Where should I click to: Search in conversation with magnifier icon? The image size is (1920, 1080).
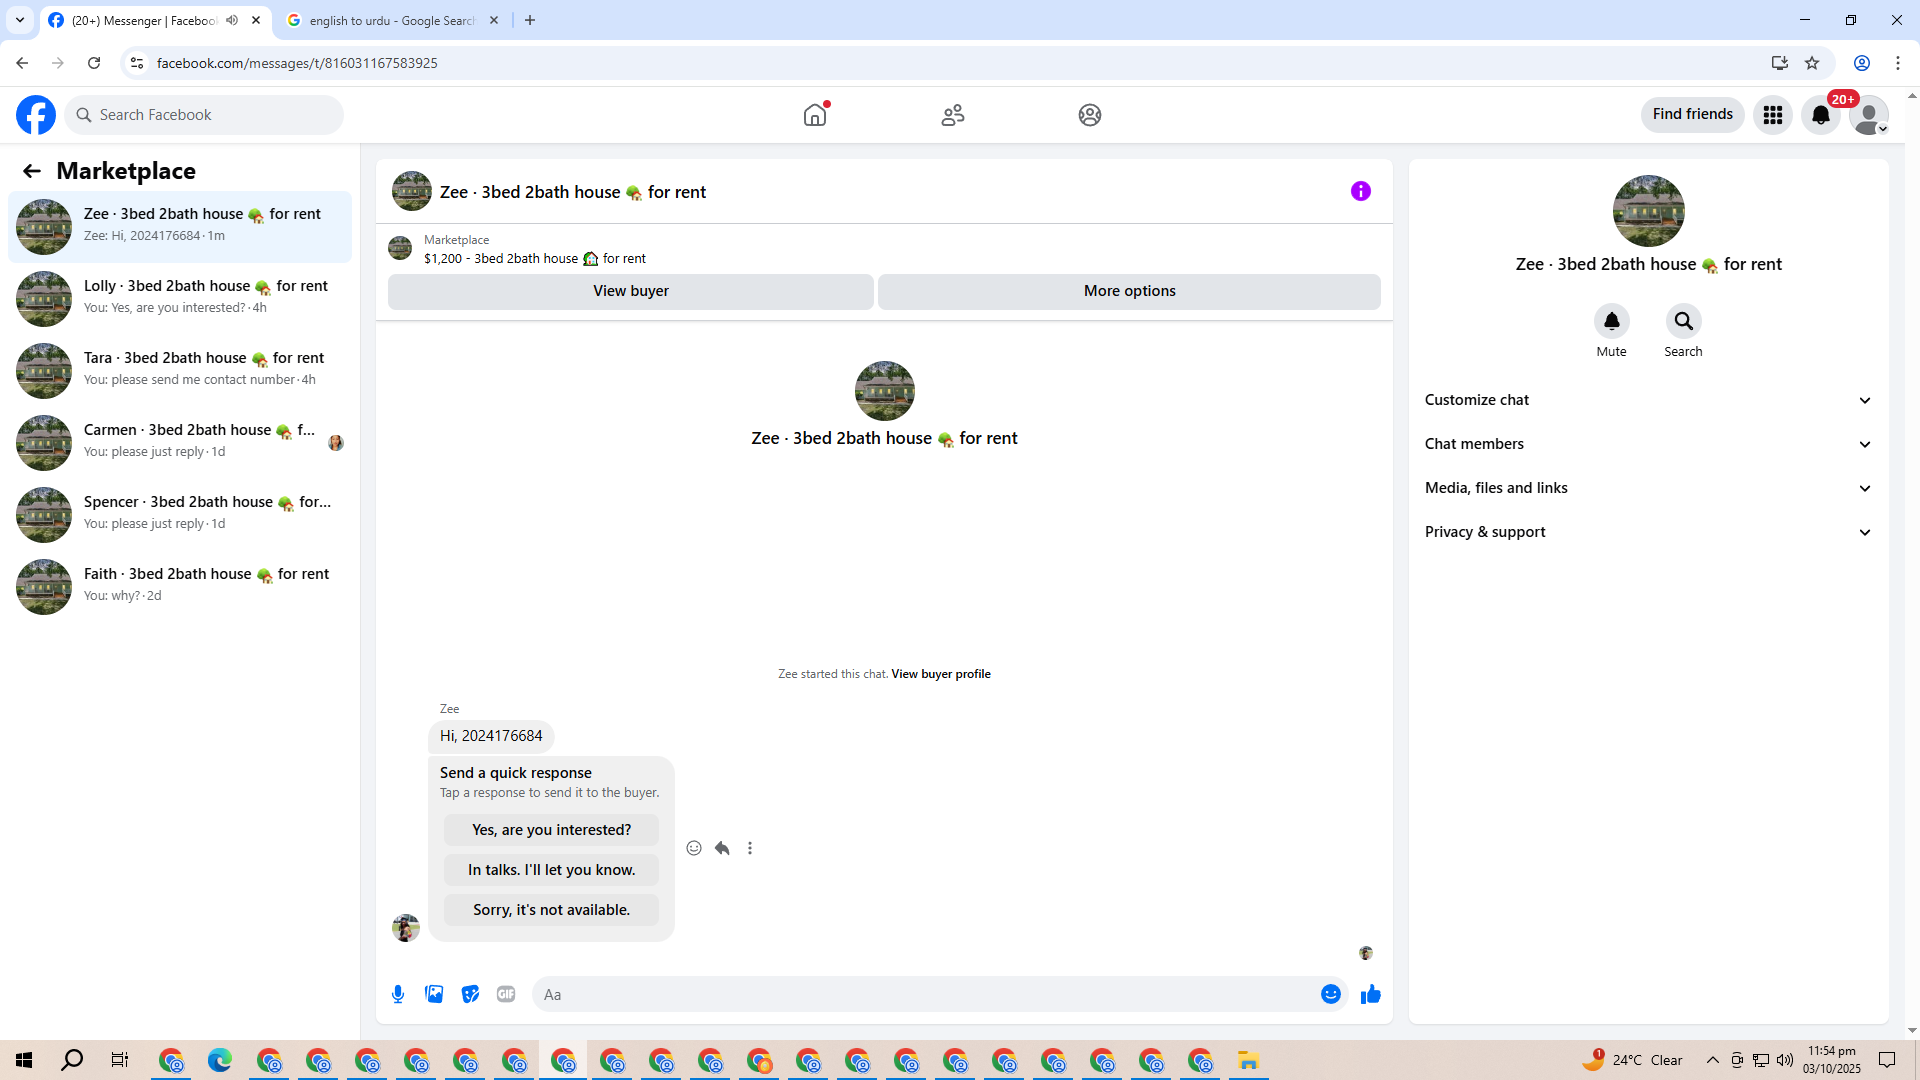coord(1684,321)
